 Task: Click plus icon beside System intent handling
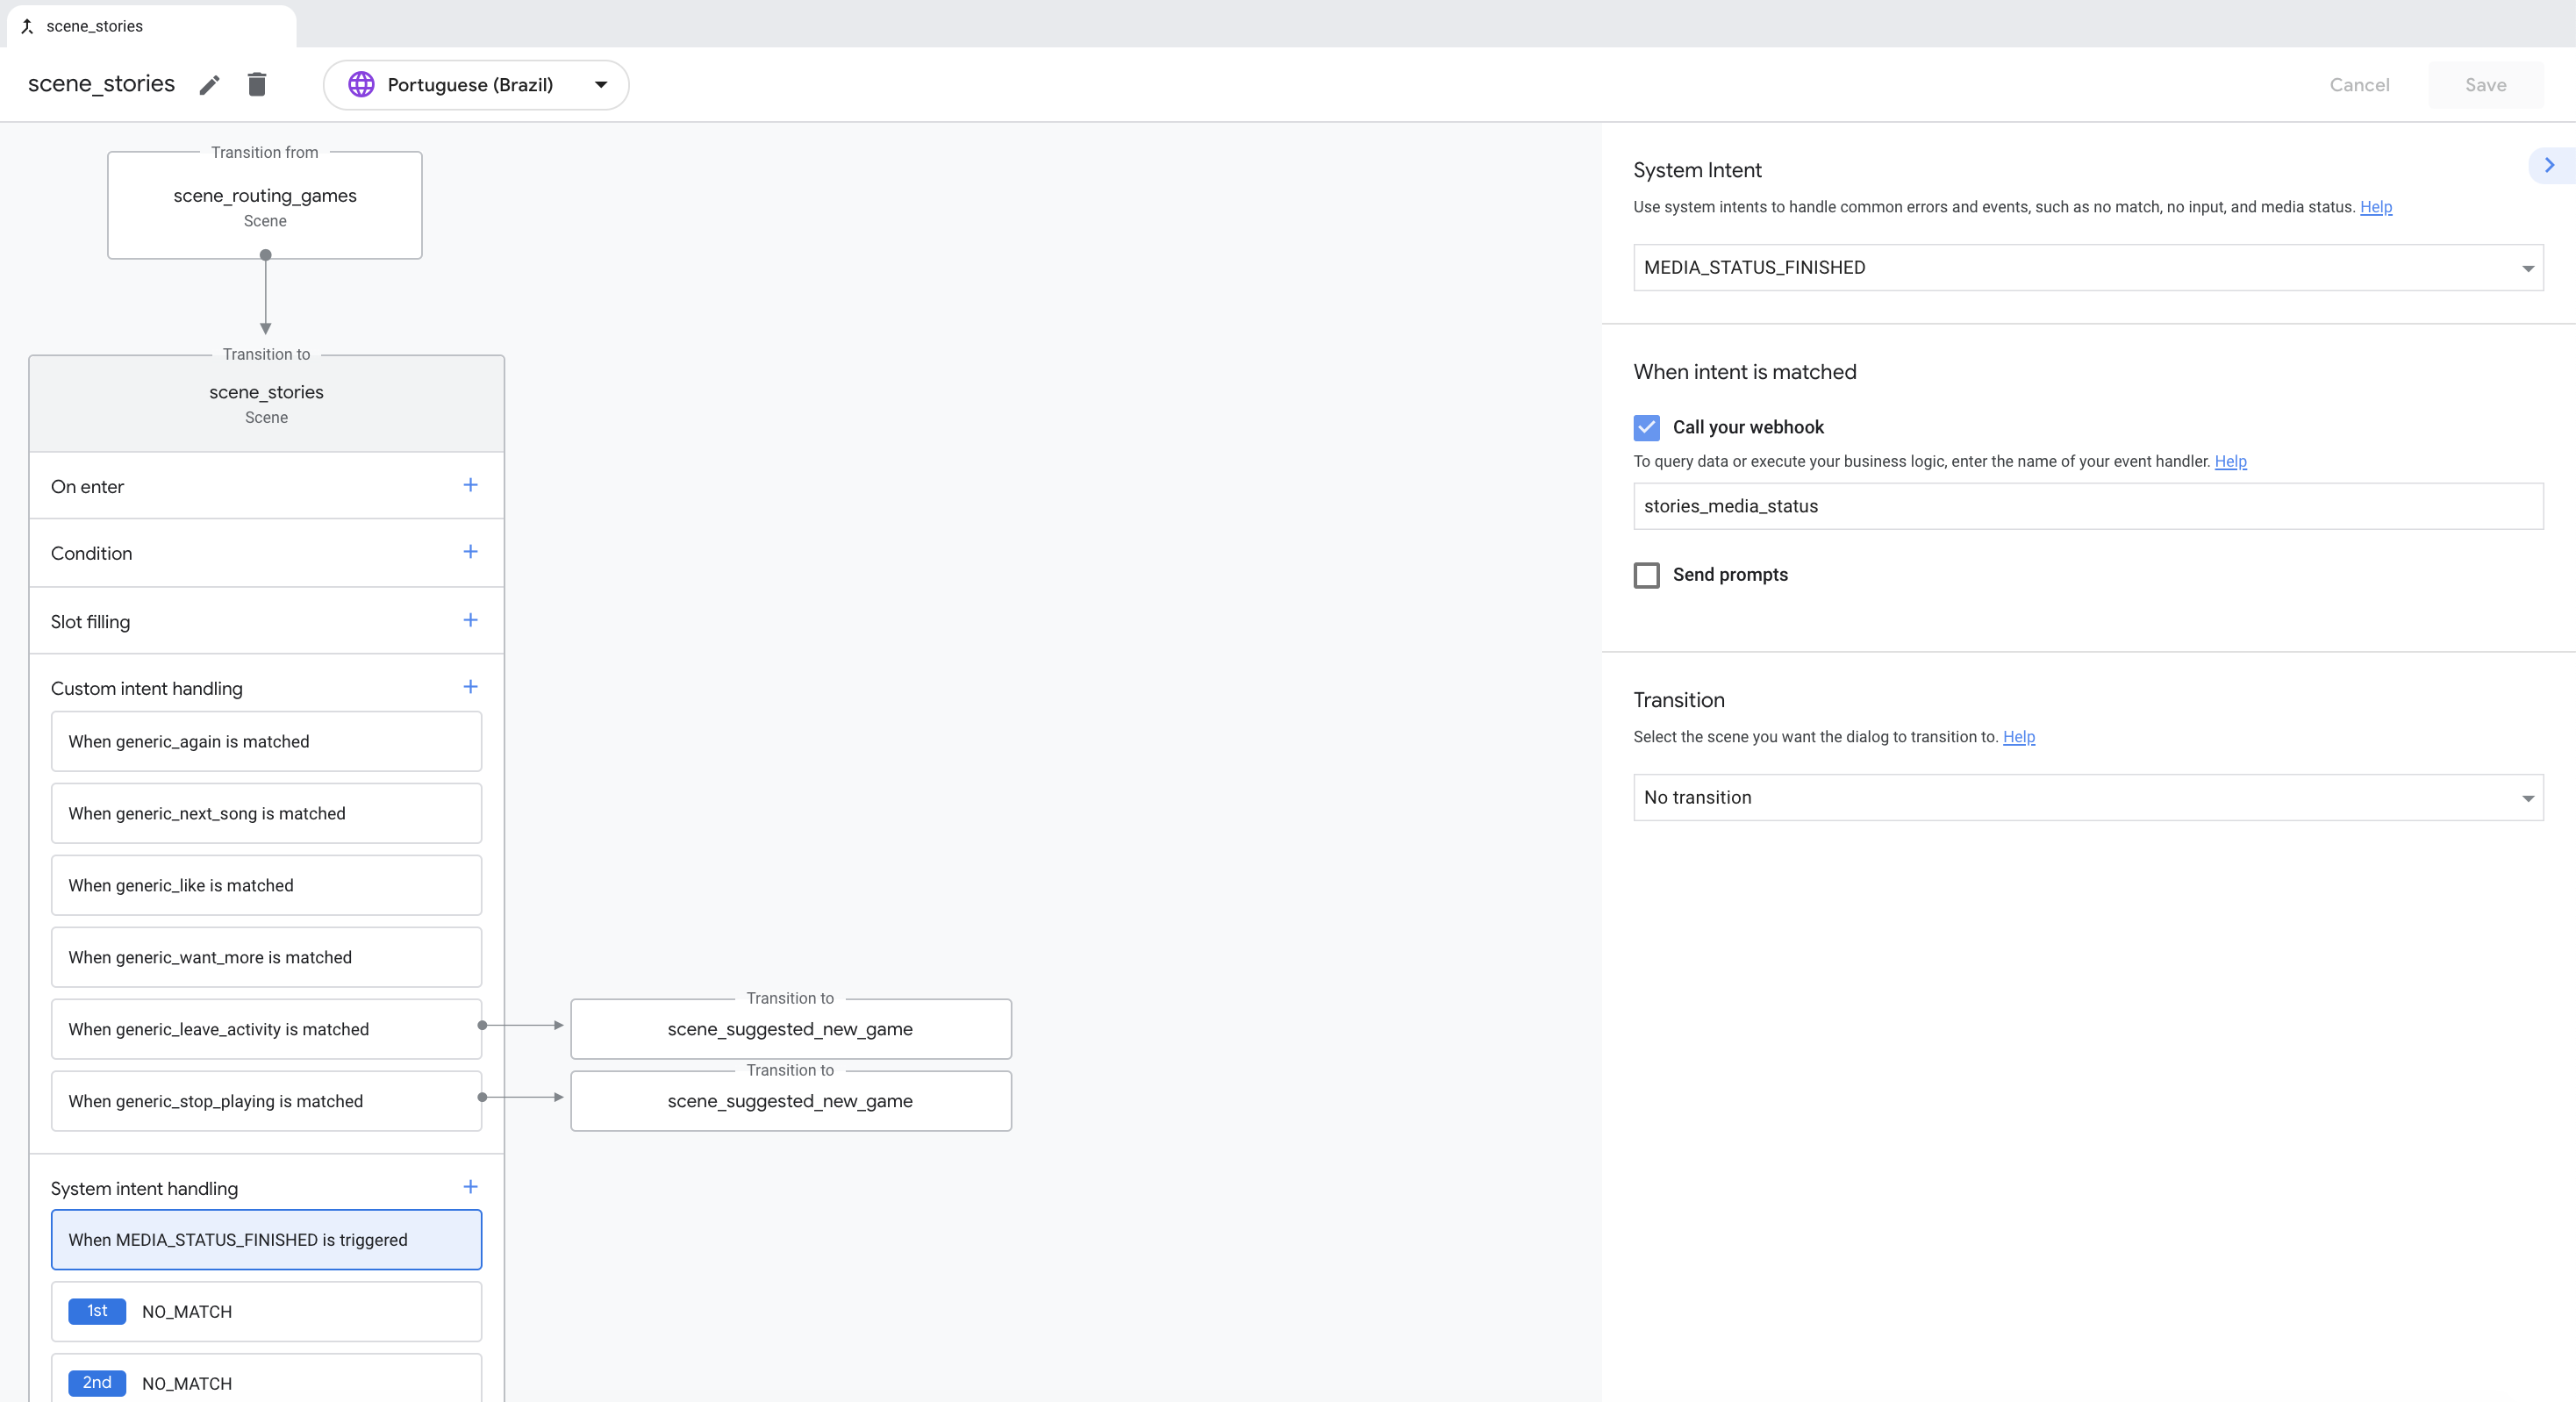pyautogui.click(x=470, y=1187)
